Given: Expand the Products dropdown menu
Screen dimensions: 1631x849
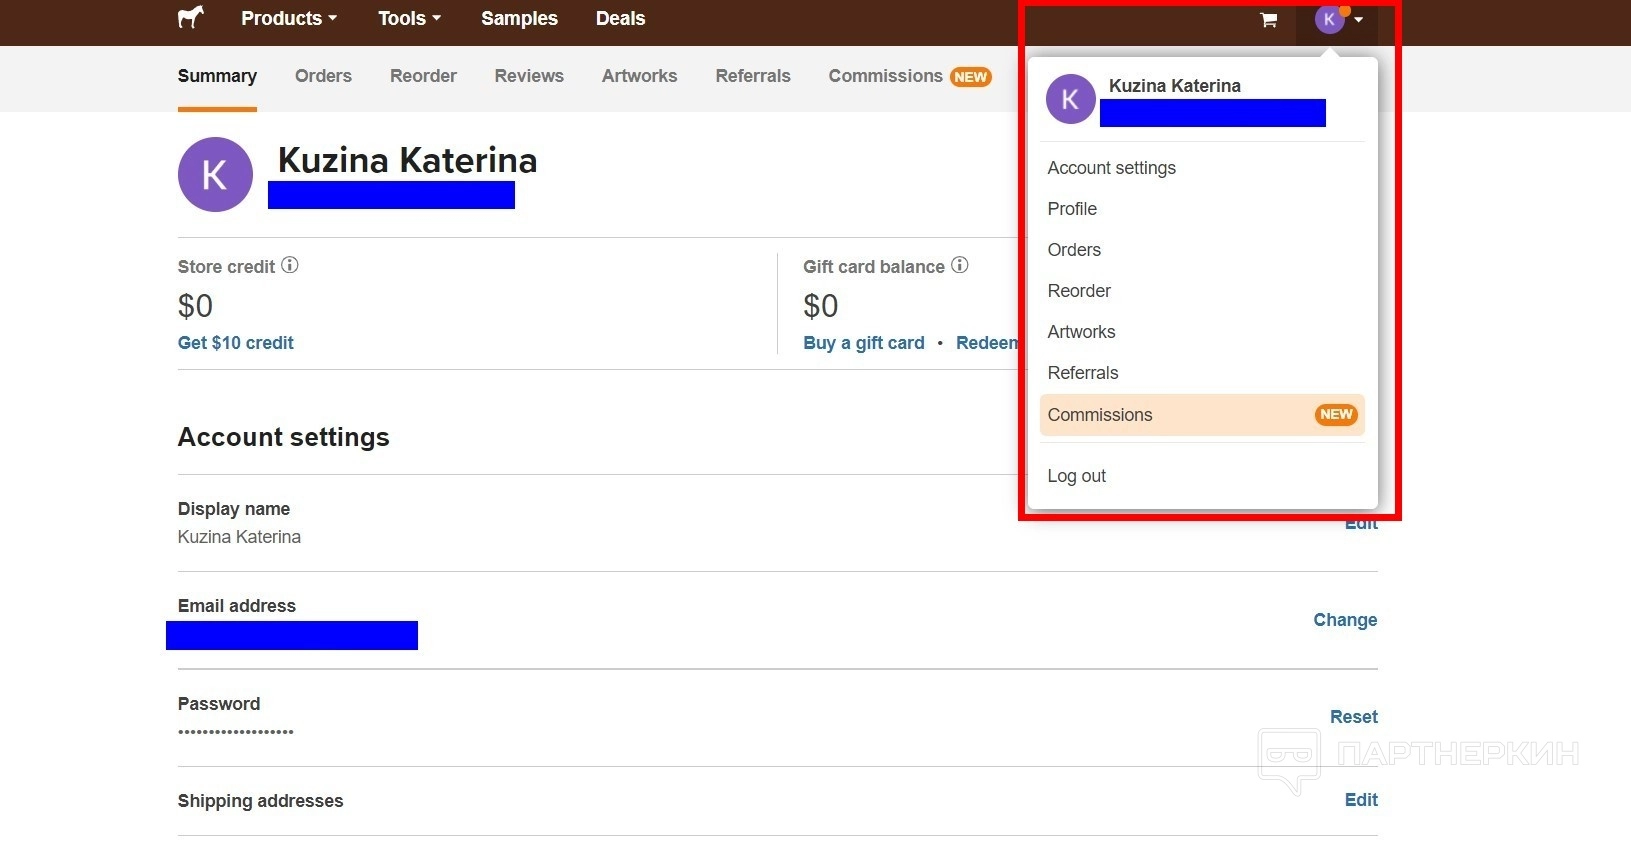Looking at the screenshot, I should click(289, 18).
